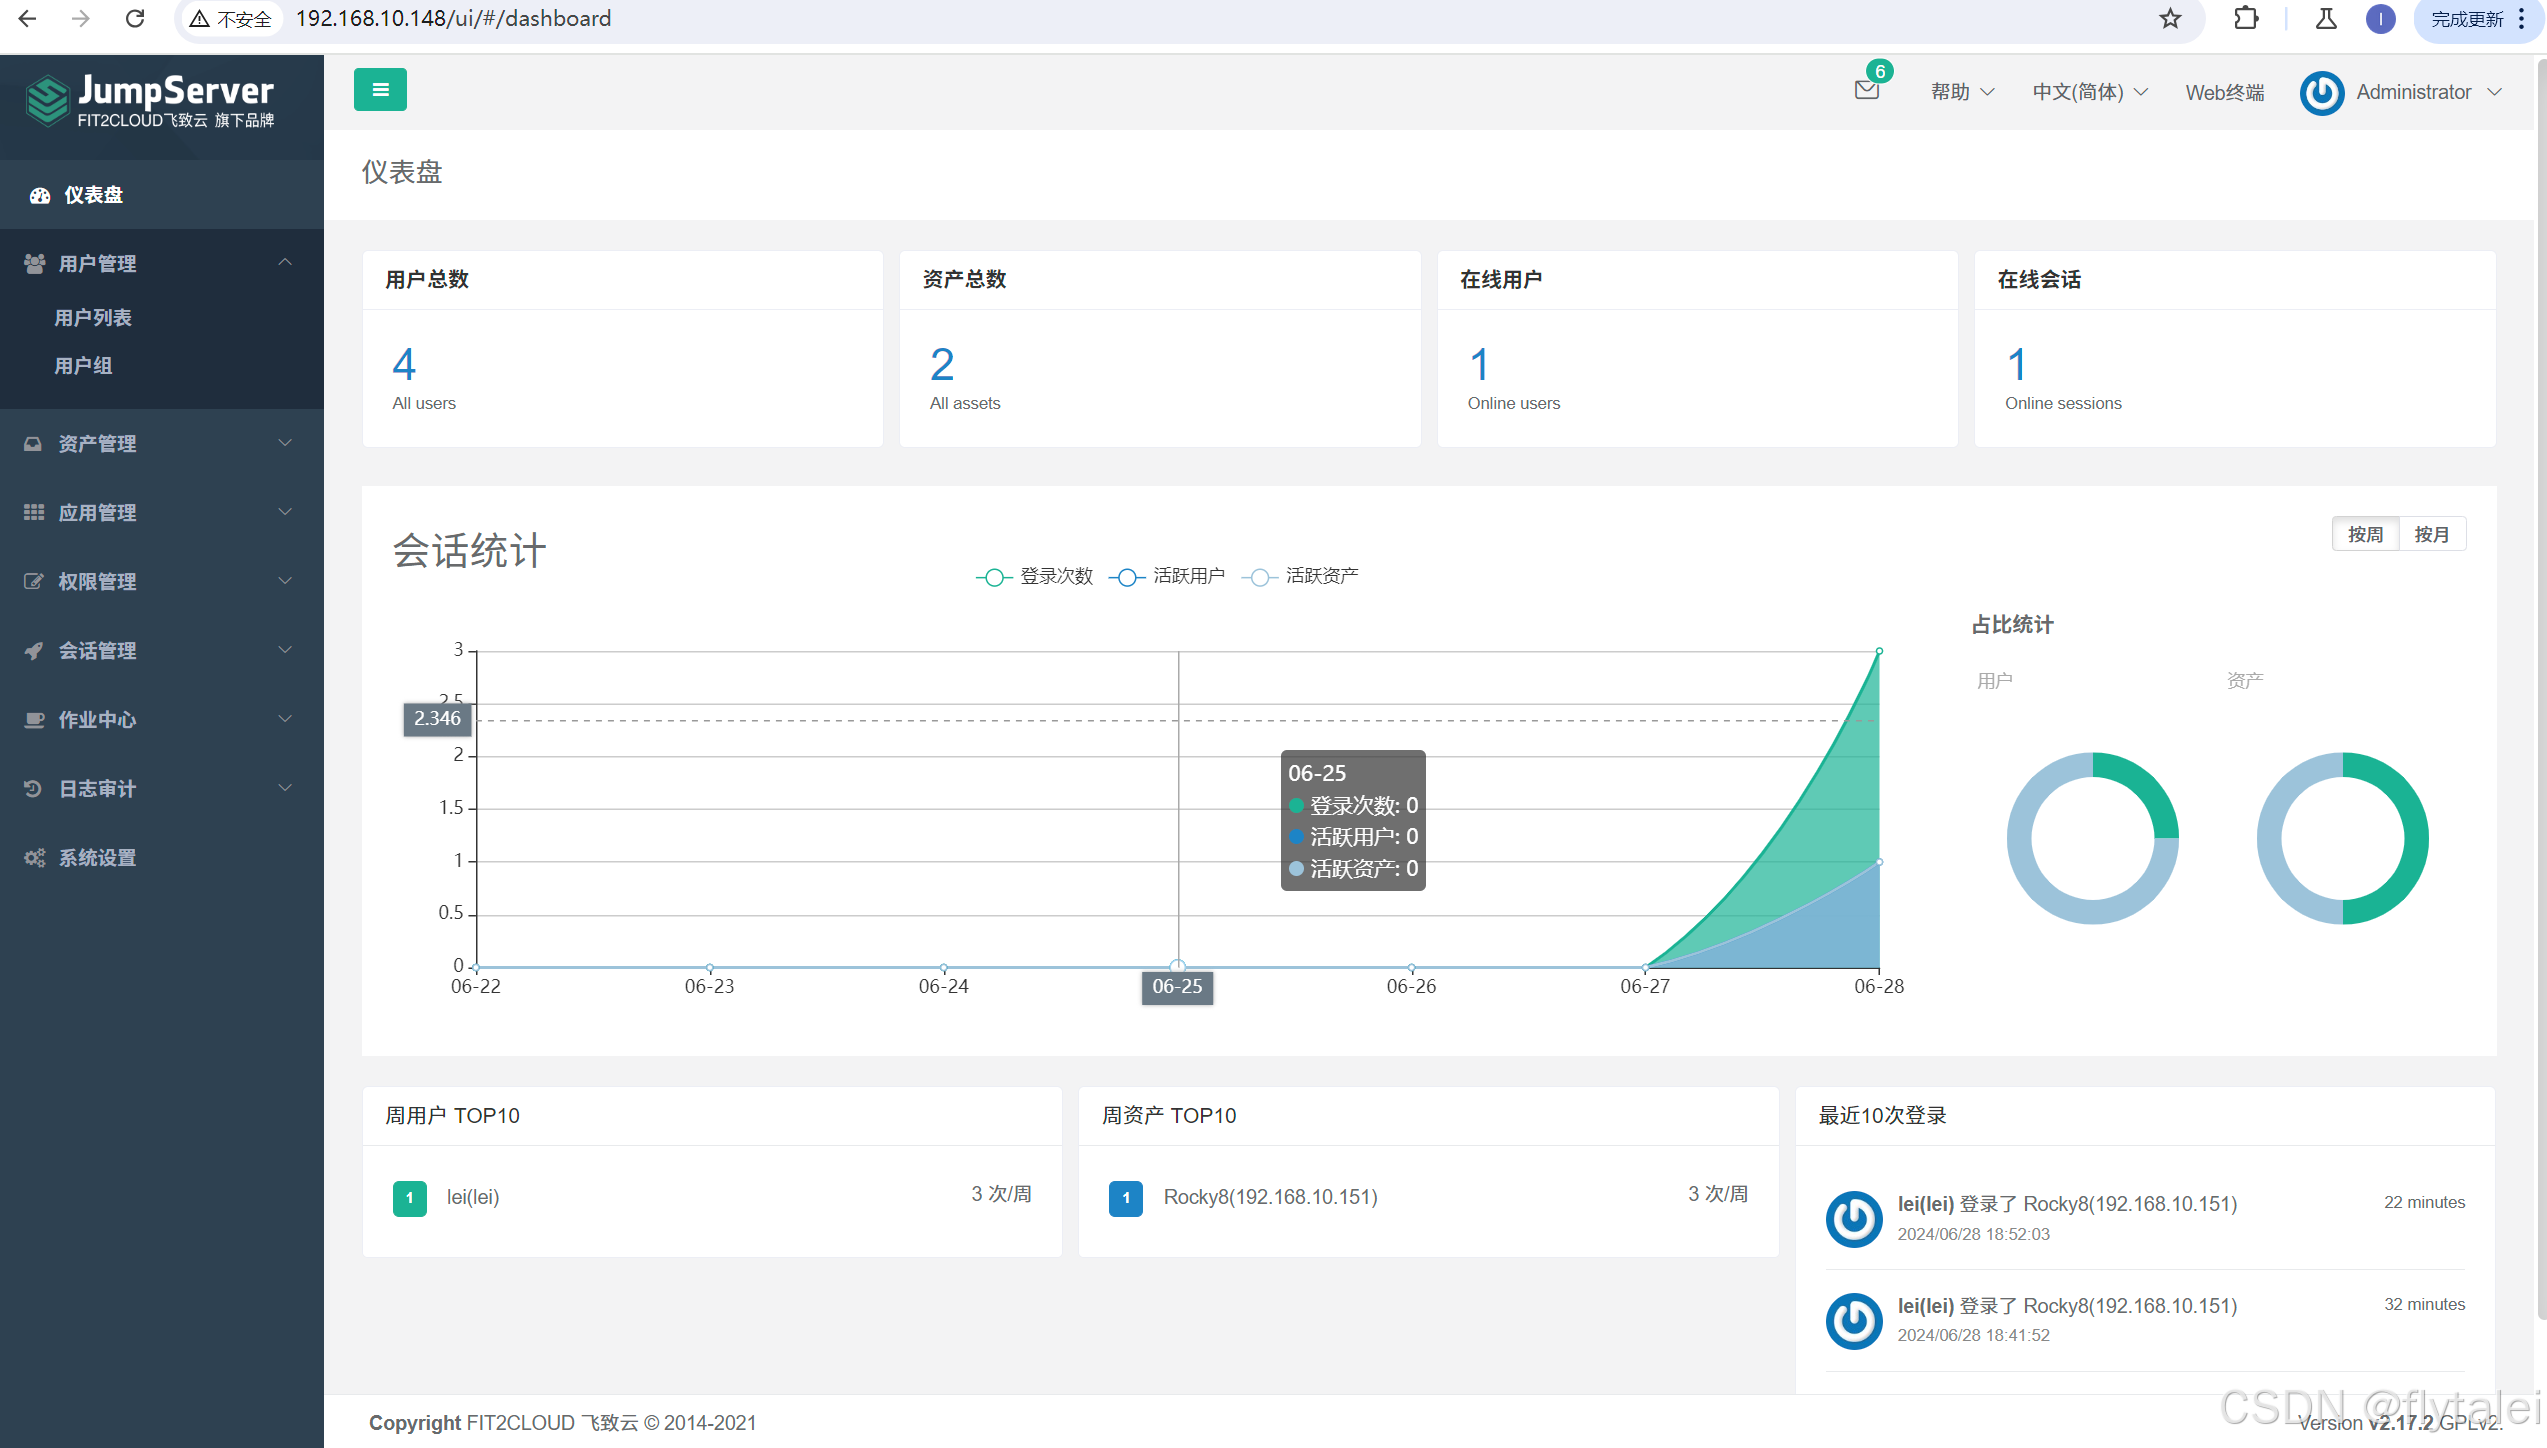Open 用户列表 submenu item
This screenshot has height=1448, width=2547.
[93, 317]
